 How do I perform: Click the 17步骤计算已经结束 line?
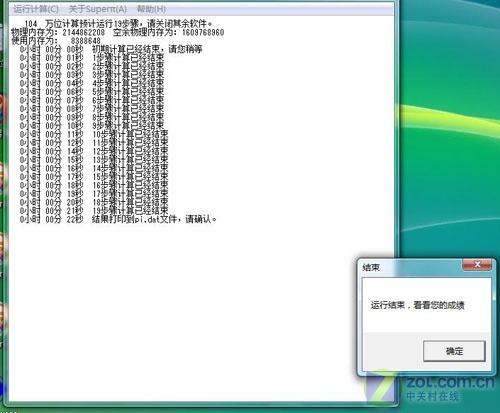tap(94, 194)
